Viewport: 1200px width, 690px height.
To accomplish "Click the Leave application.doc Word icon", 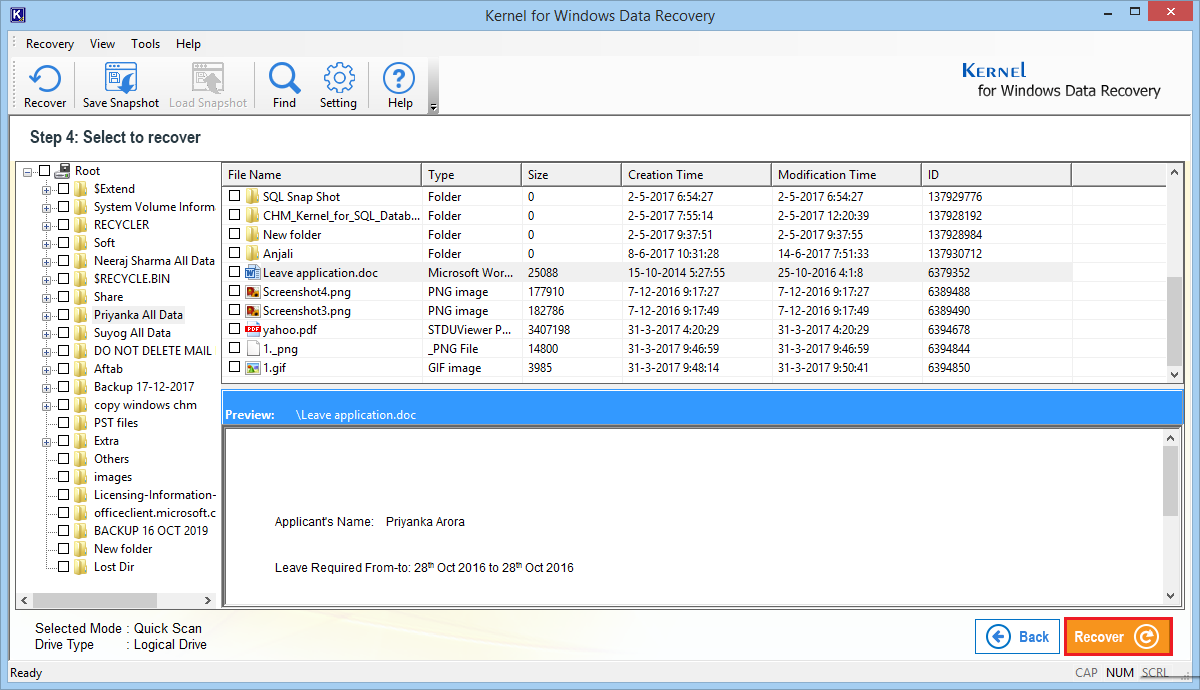I will point(252,273).
